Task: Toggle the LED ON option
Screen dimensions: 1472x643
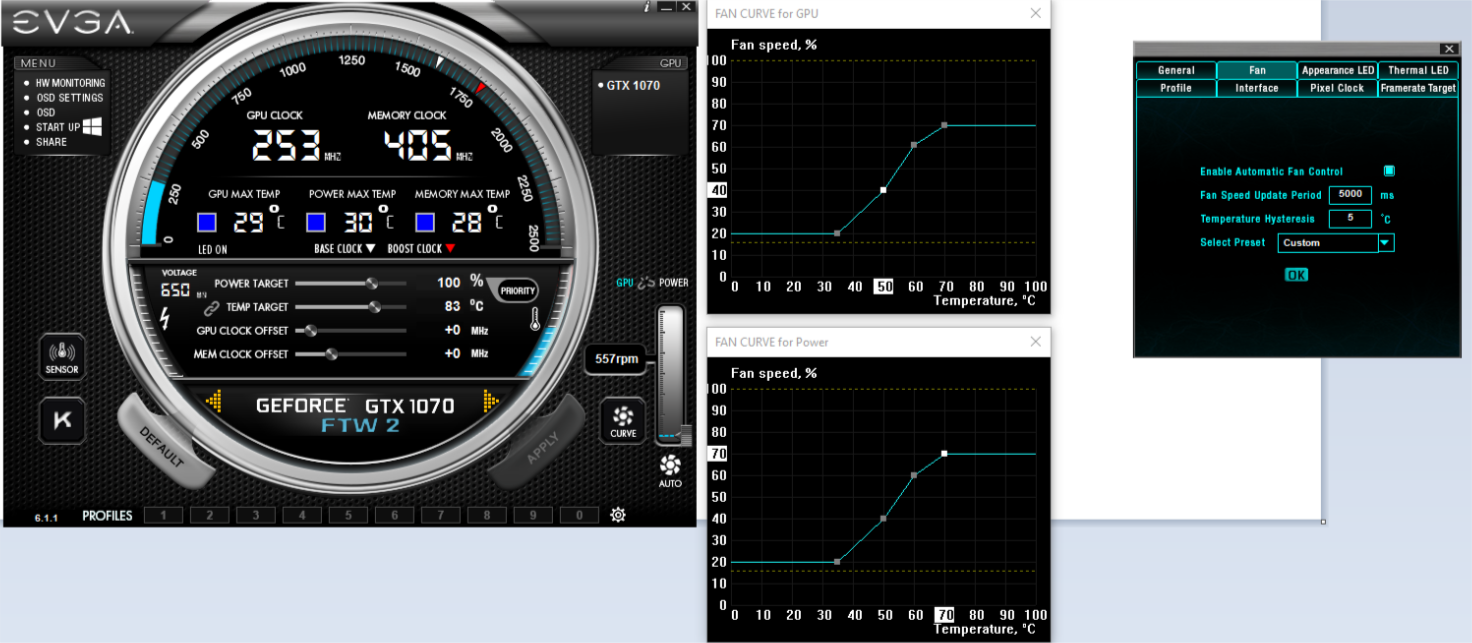Action: pyautogui.click(x=212, y=249)
